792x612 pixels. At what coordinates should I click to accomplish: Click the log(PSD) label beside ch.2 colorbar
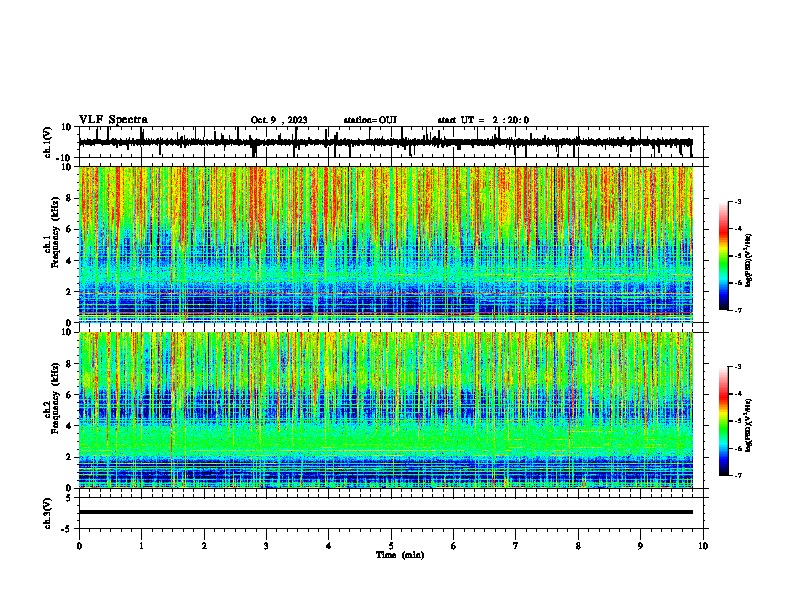click(749, 425)
